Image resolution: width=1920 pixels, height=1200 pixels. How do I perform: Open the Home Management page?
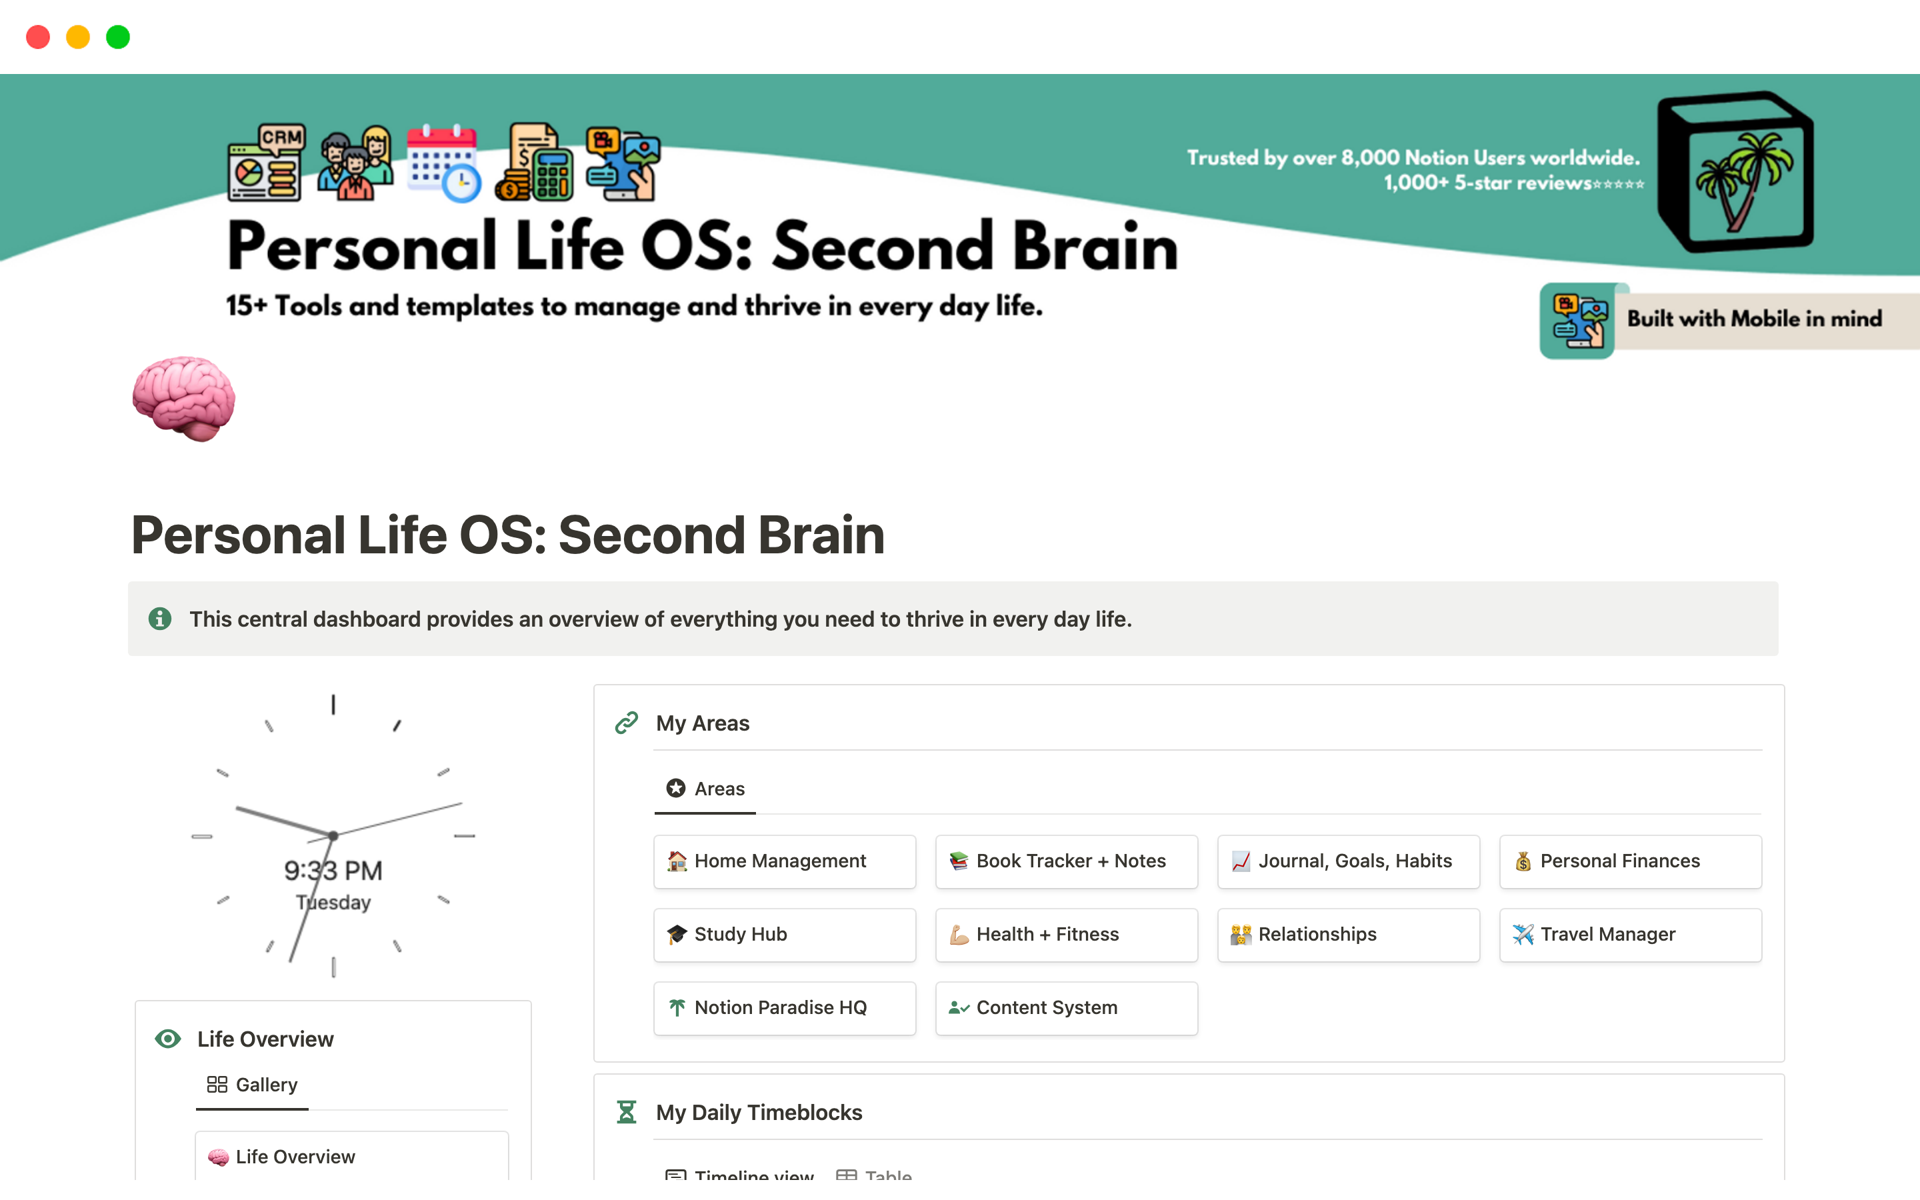[x=784, y=861]
